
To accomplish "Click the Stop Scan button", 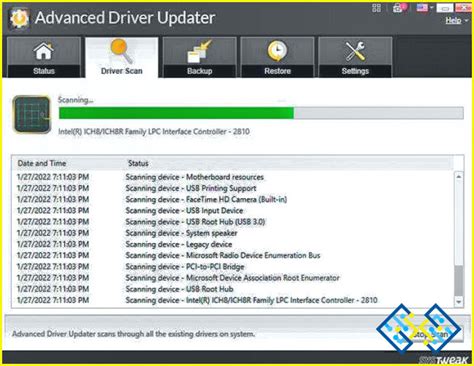I will tap(430, 334).
